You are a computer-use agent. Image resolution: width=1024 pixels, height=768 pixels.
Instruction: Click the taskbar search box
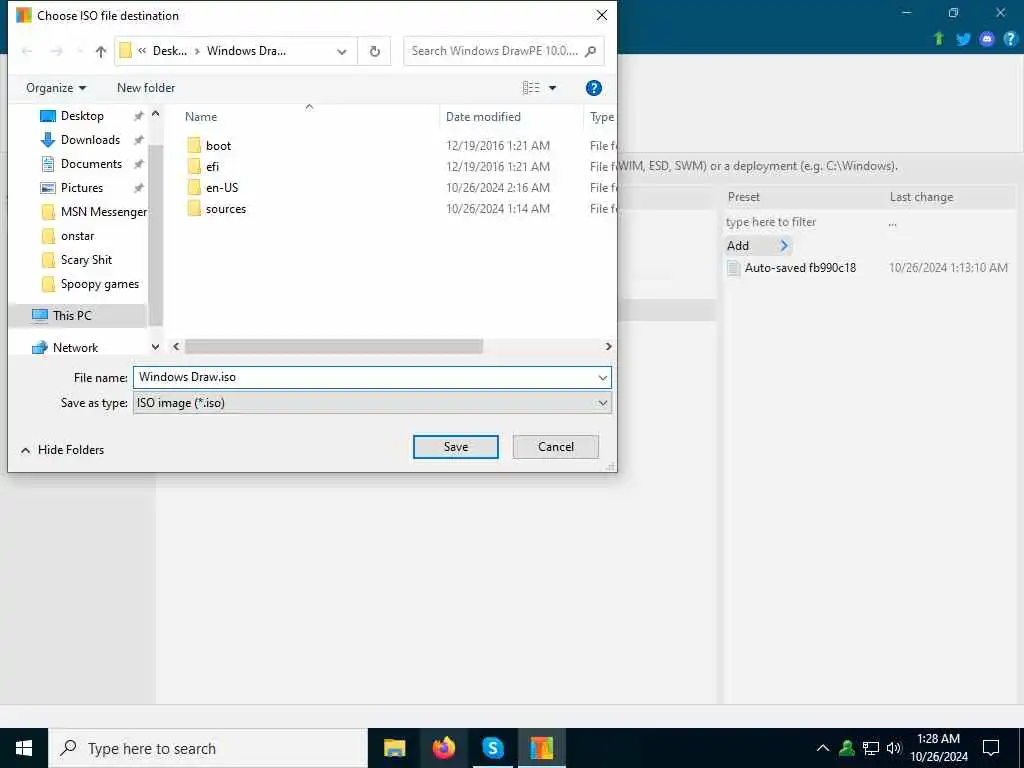tap(208, 748)
